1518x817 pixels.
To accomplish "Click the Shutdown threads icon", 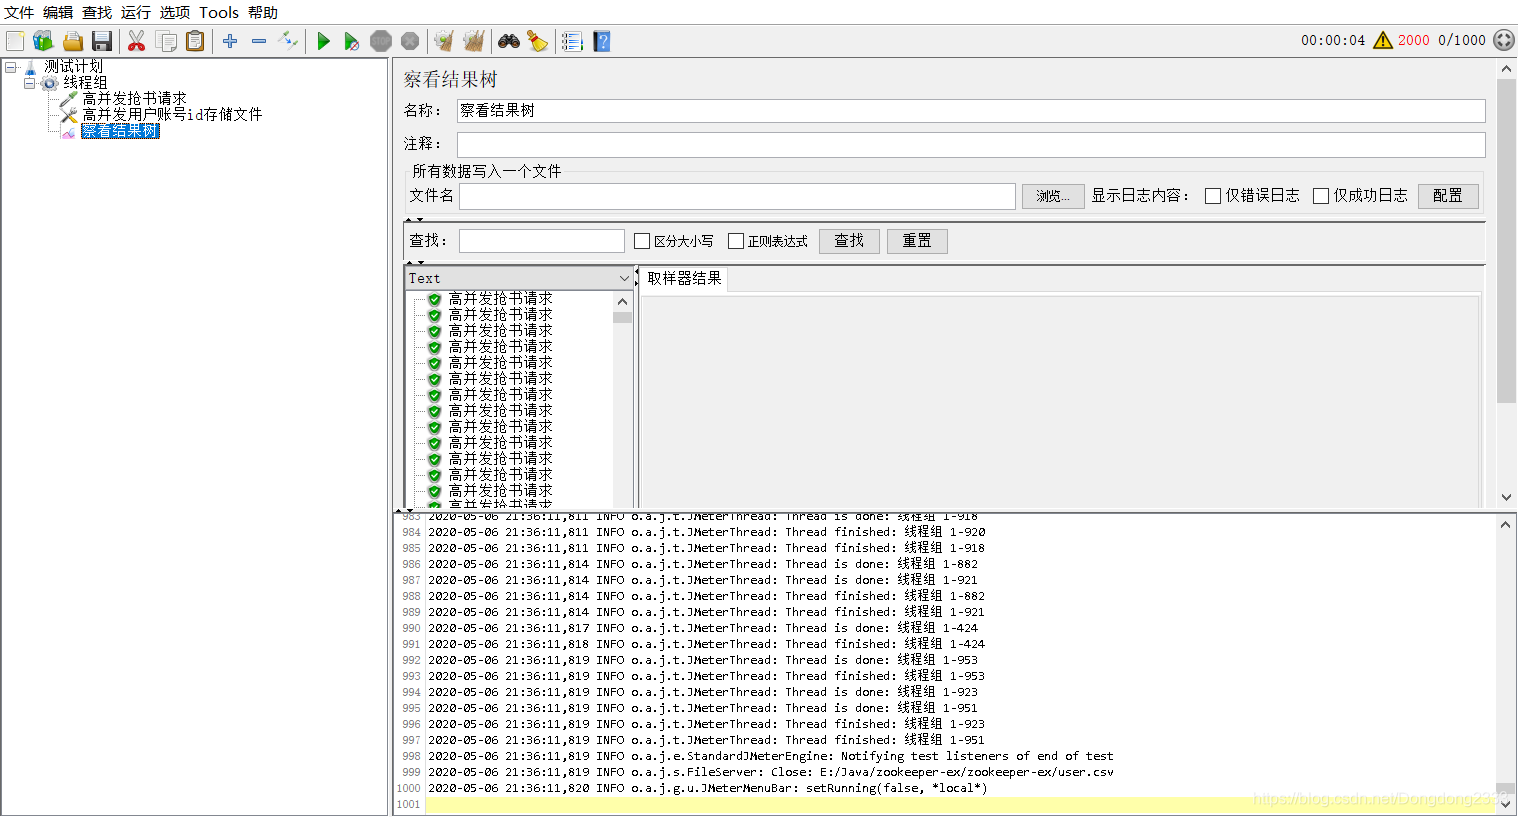I will pos(410,41).
